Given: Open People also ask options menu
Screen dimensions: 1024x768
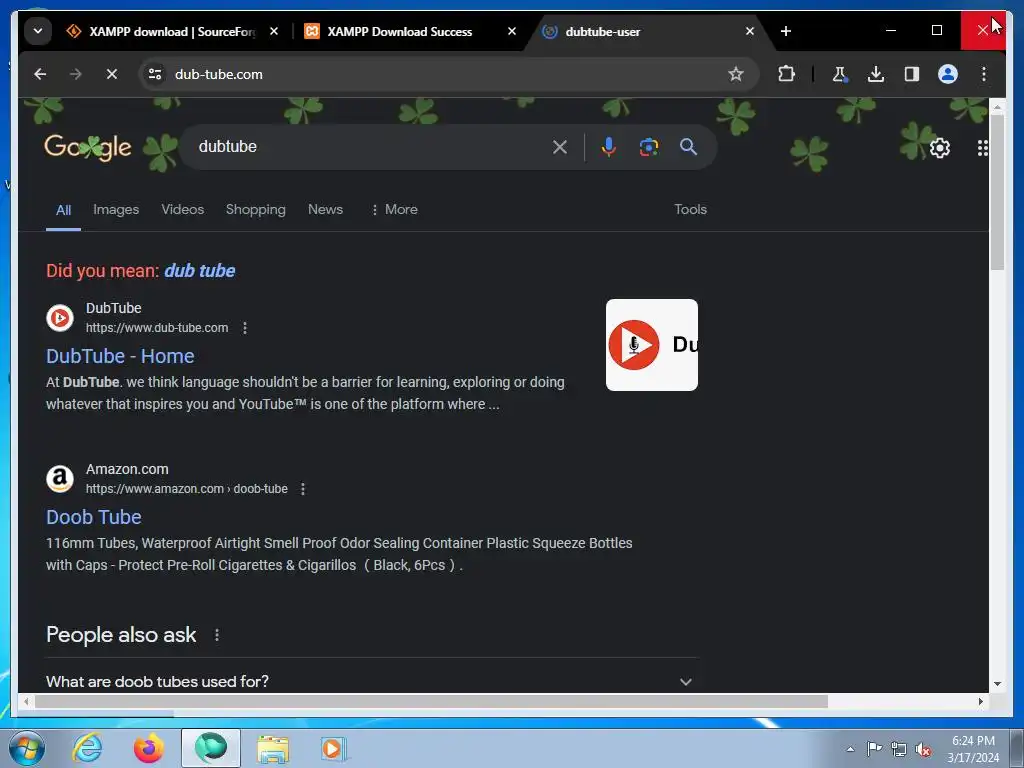Looking at the screenshot, I should (x=217, y=635).
